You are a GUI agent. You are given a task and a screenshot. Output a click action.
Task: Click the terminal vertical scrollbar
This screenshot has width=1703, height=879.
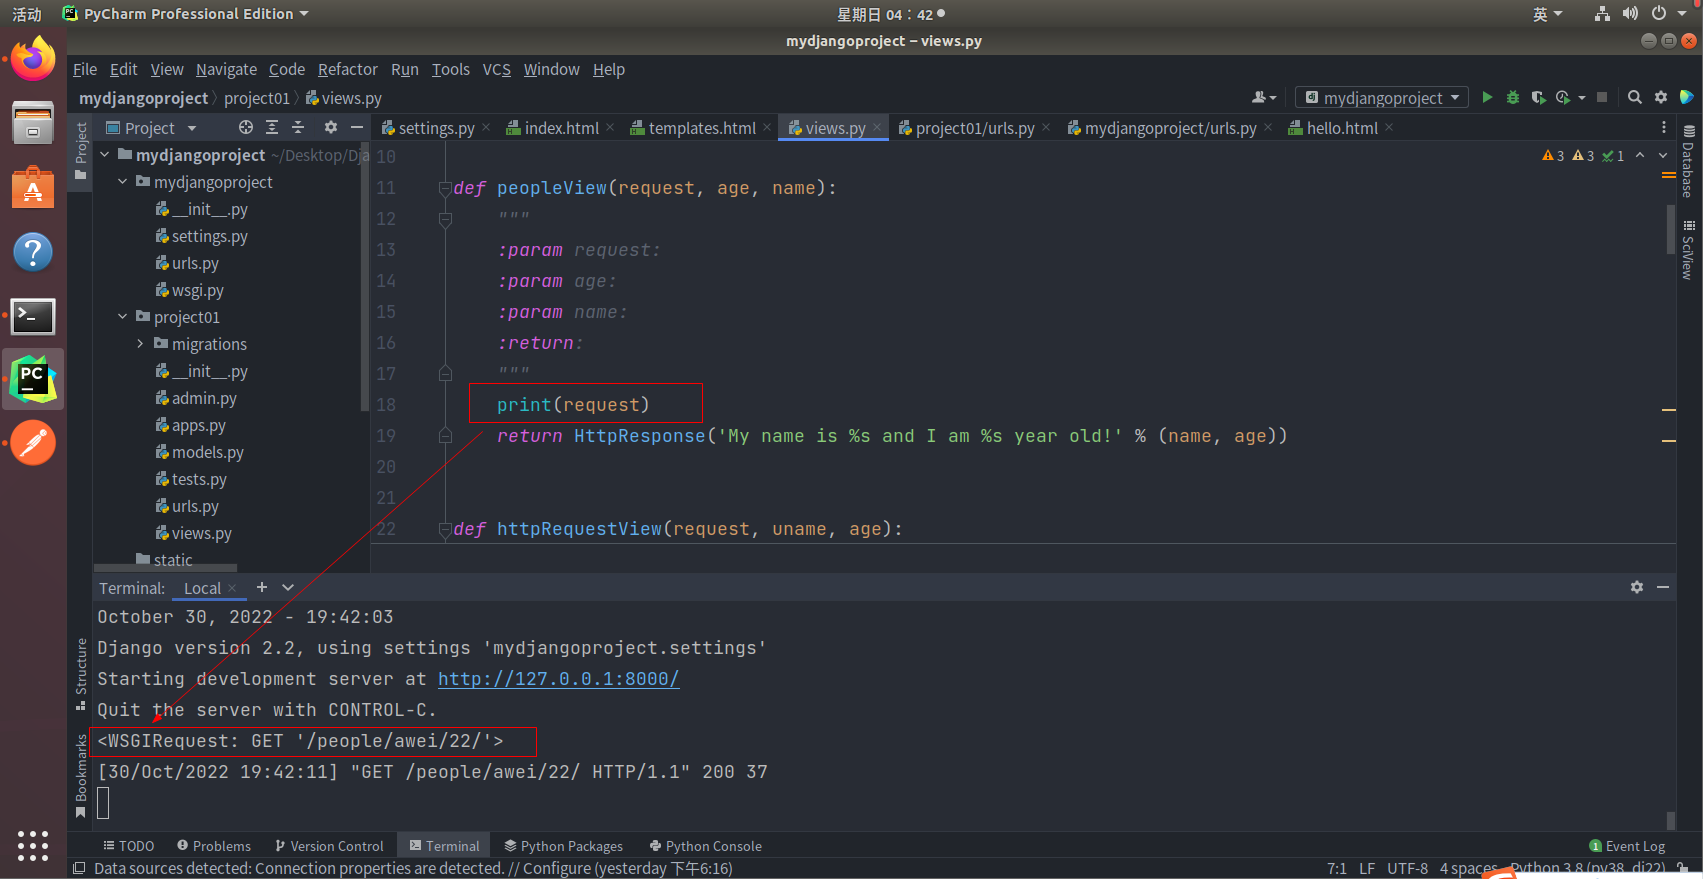[x=1670, y=820]
